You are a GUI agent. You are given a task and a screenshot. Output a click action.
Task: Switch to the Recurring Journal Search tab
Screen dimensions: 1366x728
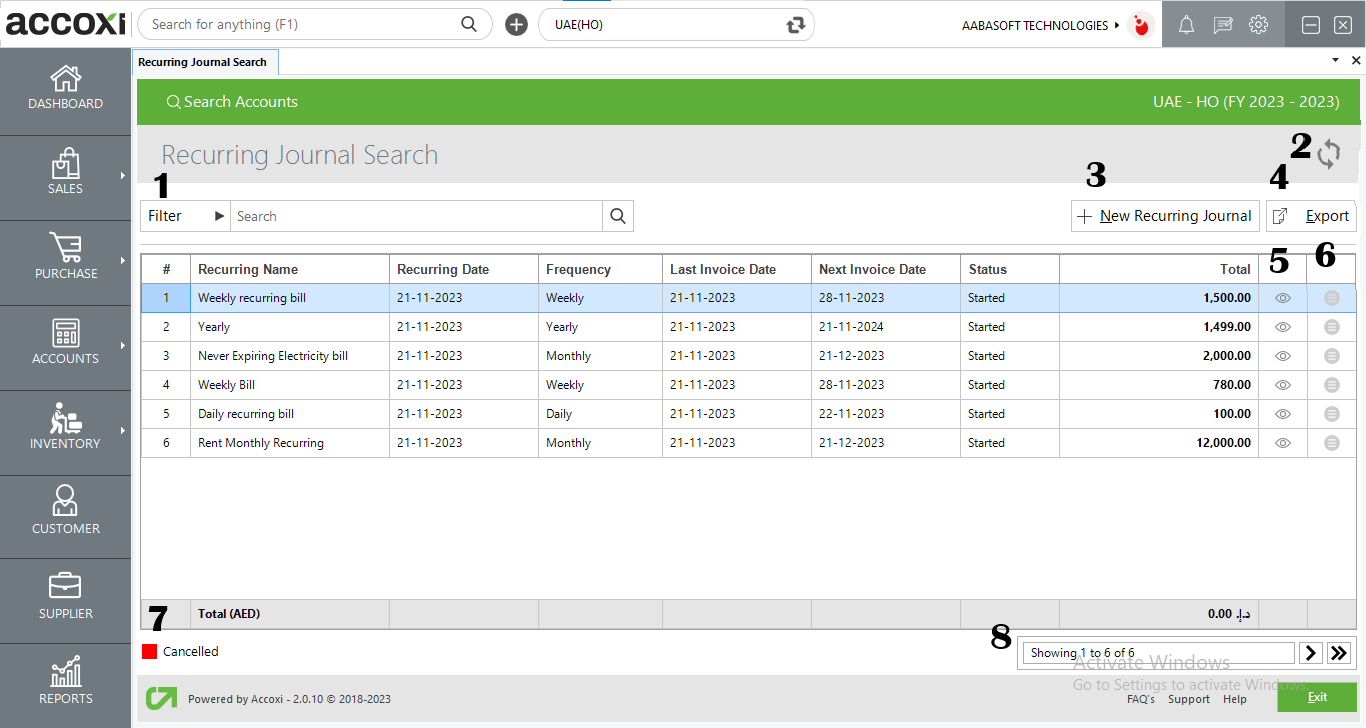[x=205, y=61]
